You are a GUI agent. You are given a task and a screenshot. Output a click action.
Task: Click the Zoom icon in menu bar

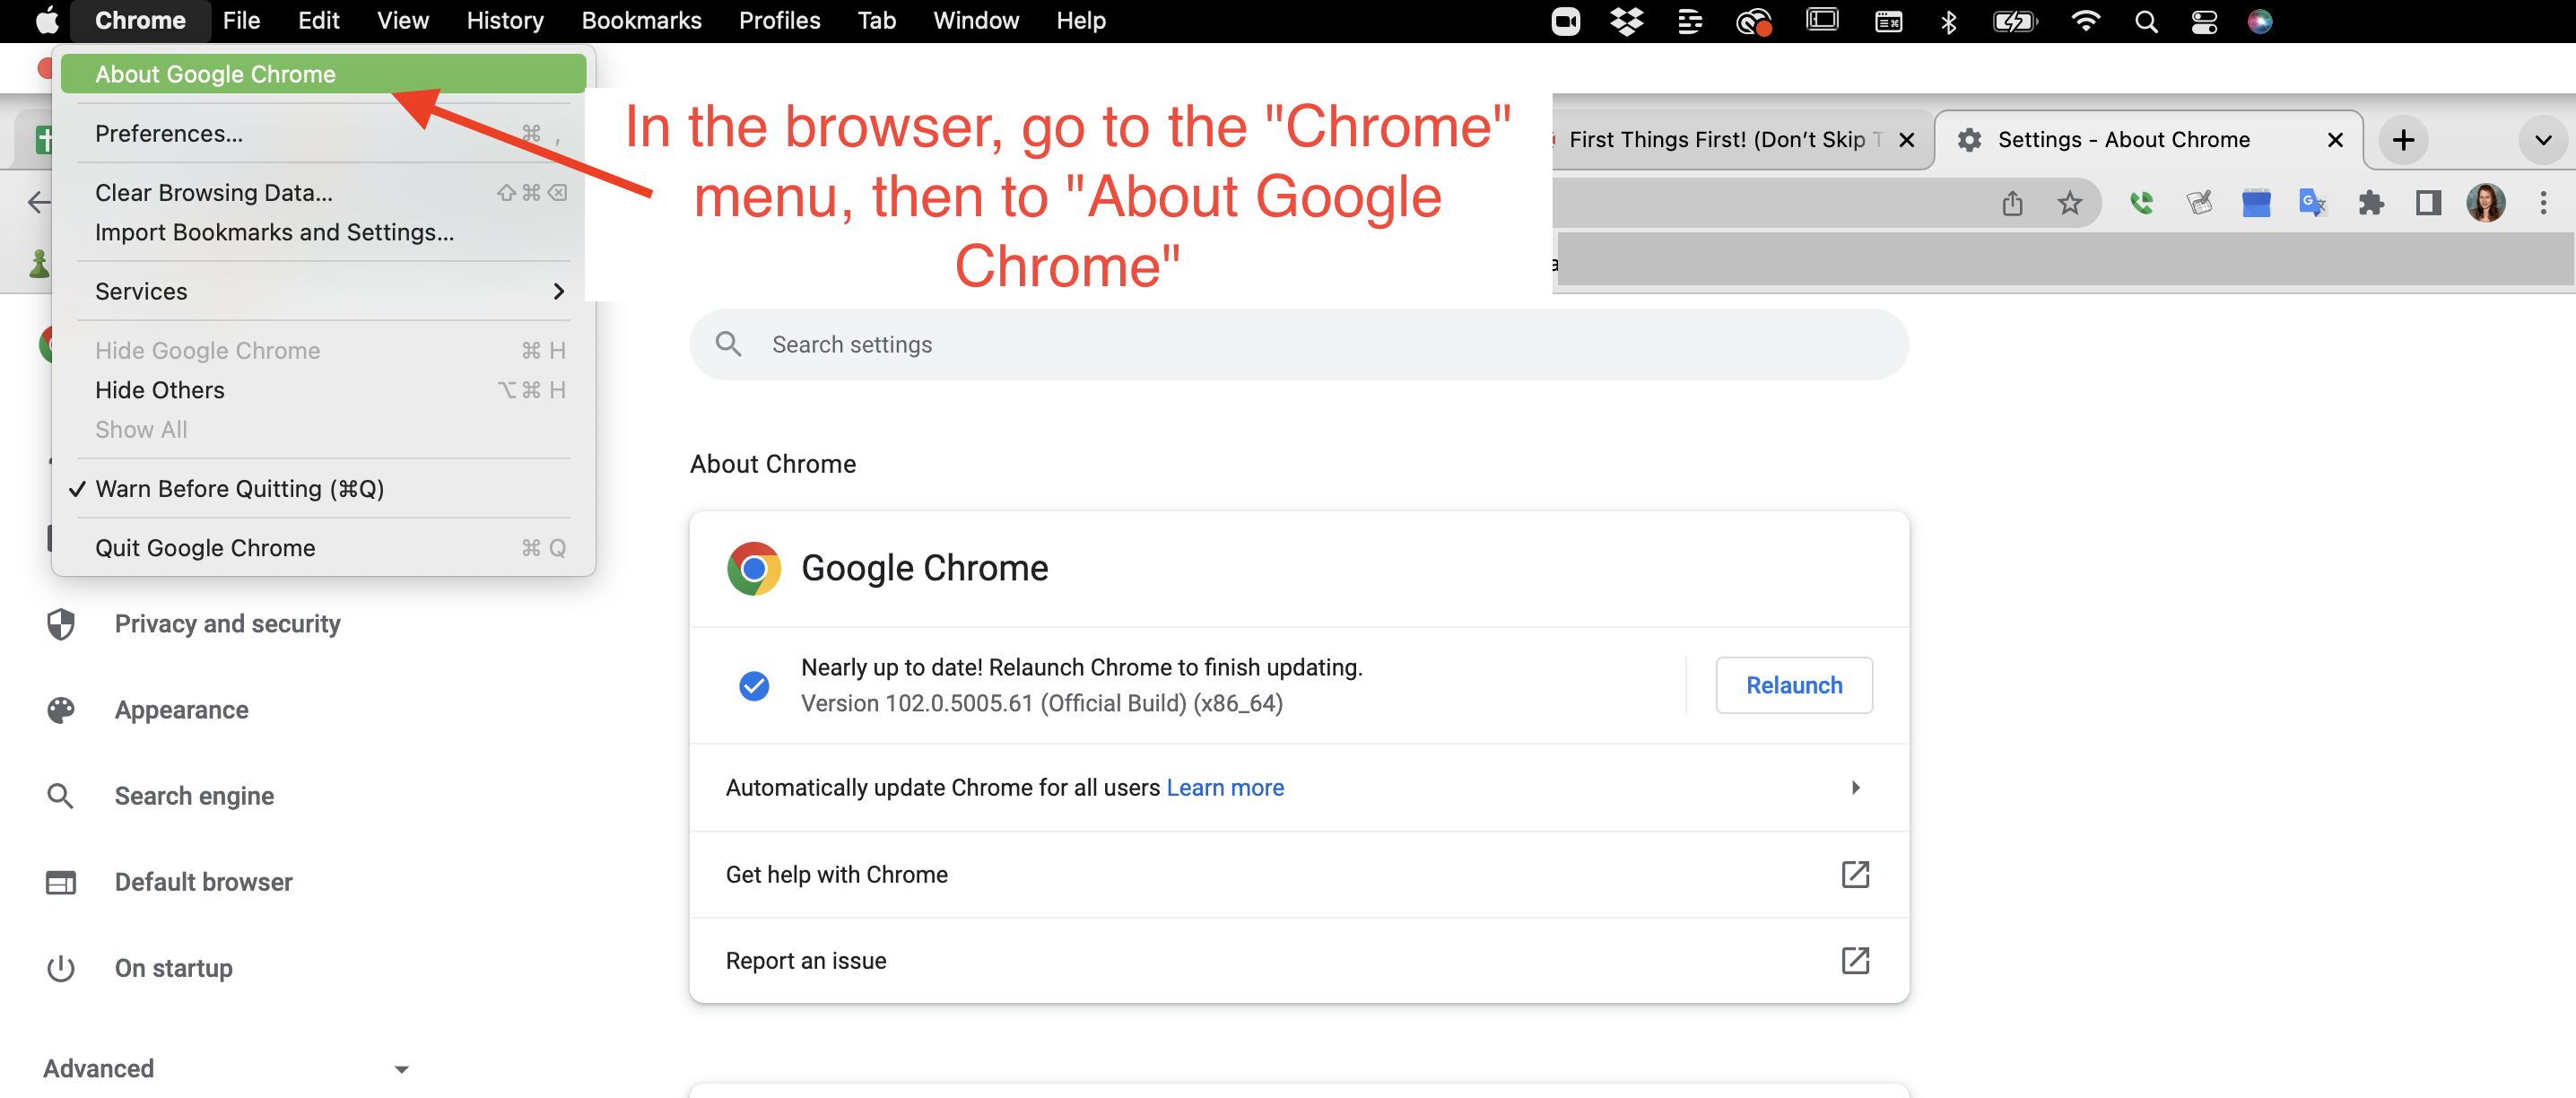(x=1565, y=21)
